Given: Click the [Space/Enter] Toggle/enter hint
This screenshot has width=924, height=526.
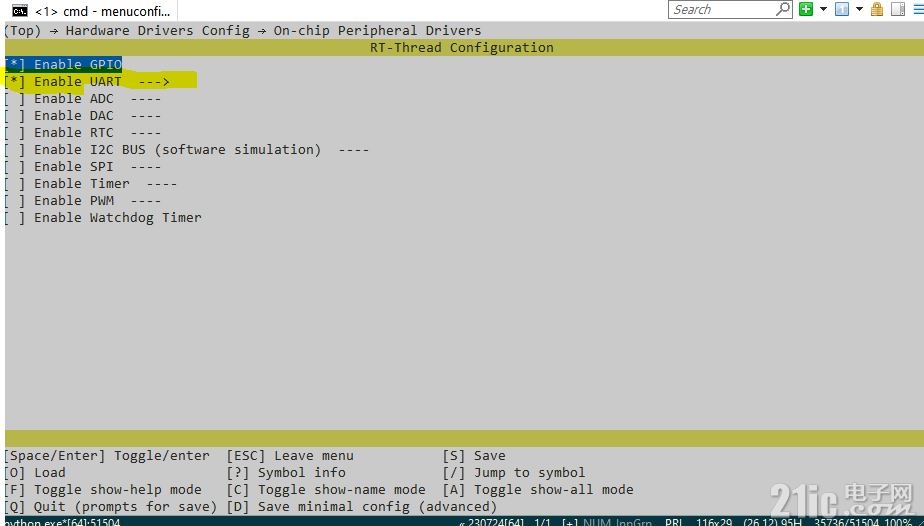Looking at the screenshot, I should click(107, 456).
